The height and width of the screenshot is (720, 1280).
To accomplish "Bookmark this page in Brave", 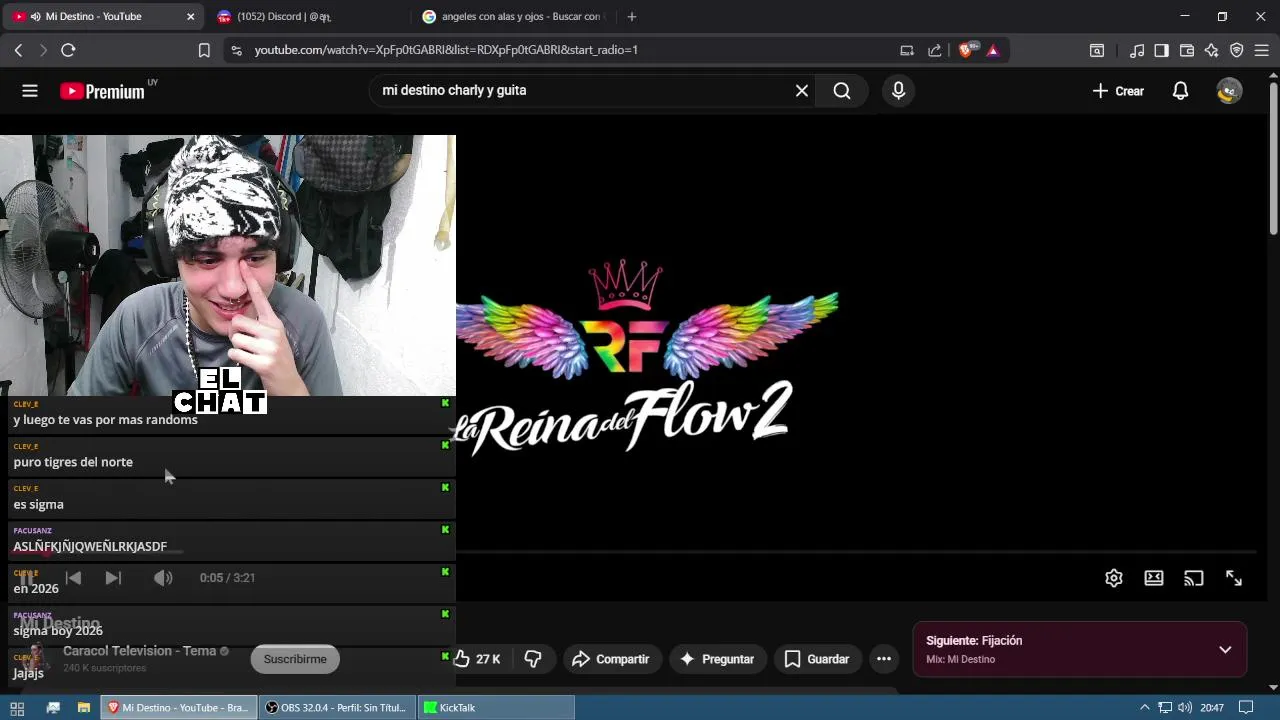I will [x=204, y=50].
